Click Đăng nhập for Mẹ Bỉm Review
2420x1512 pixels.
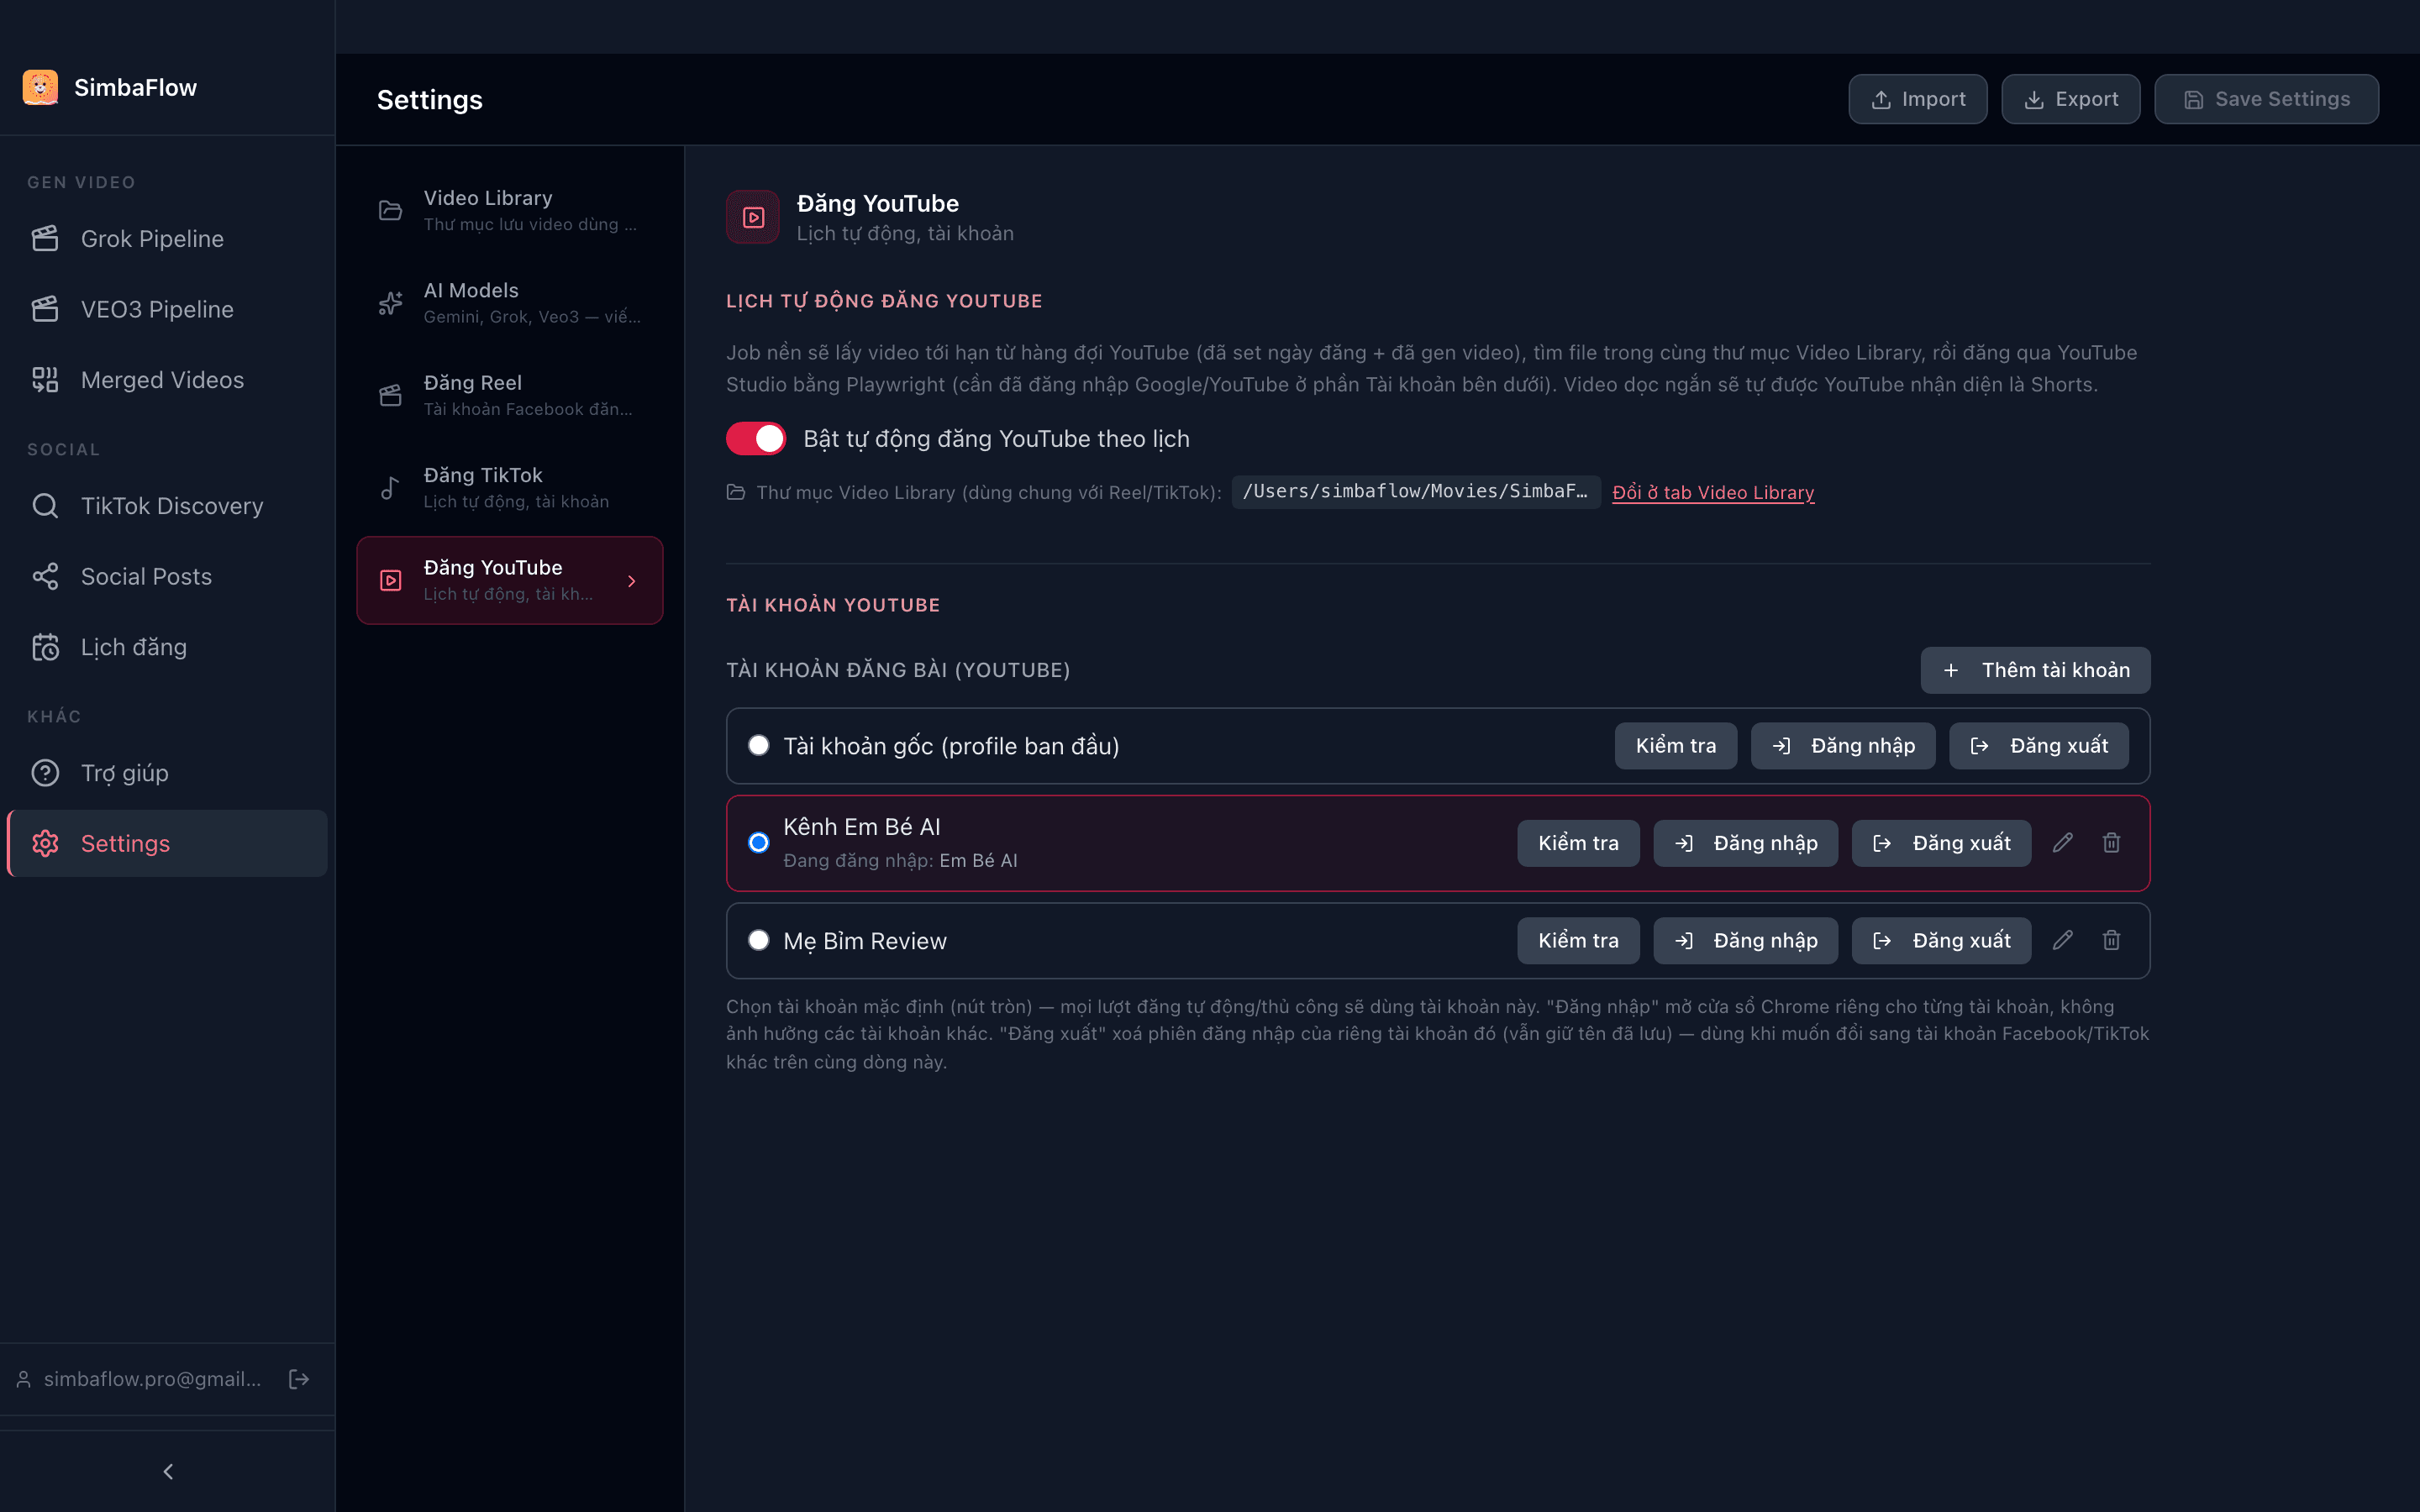point(1746,940)
